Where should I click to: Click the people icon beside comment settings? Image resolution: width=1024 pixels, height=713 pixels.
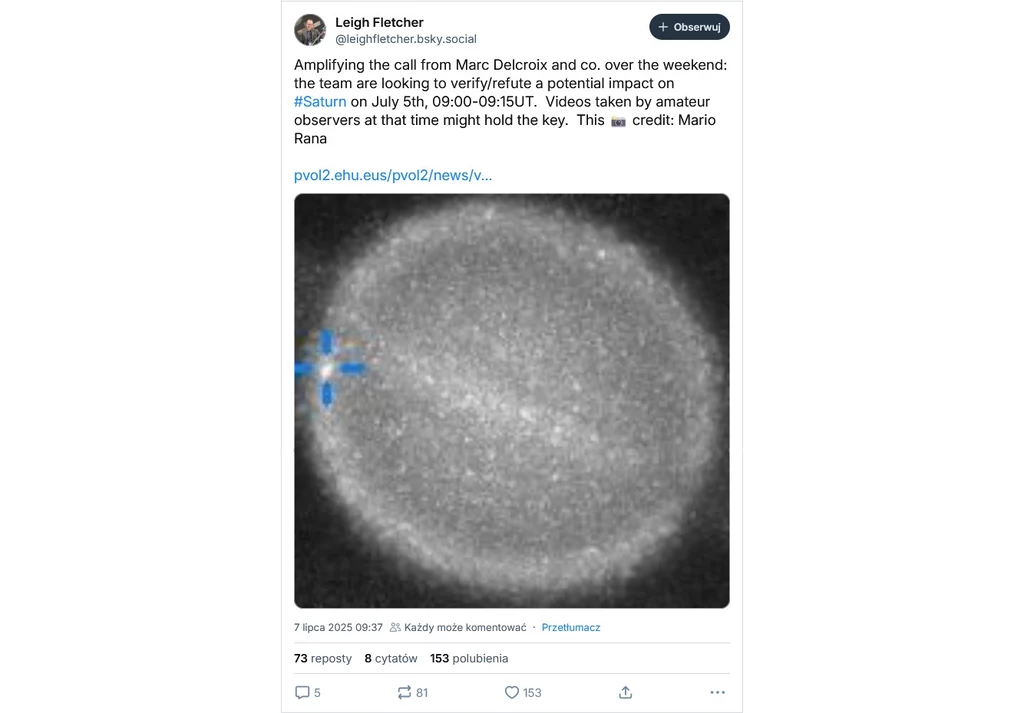395,627
